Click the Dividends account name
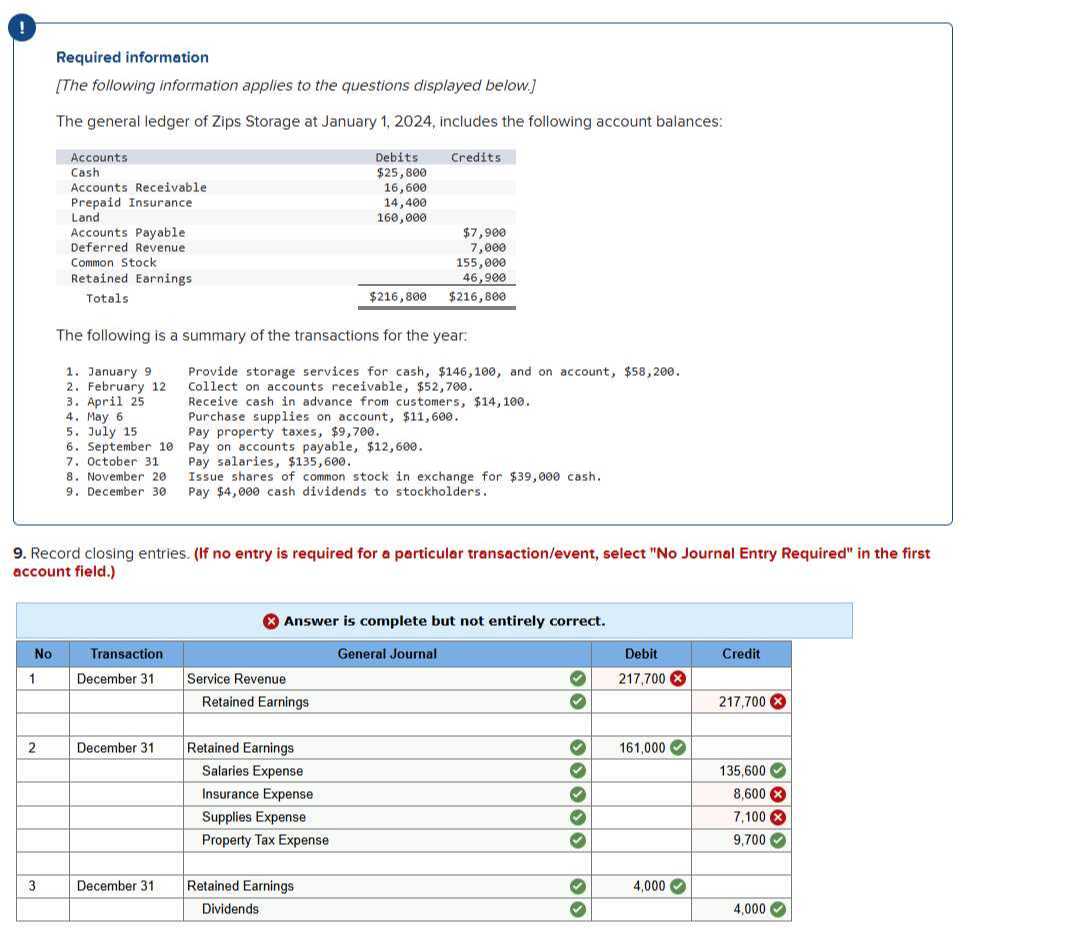This screenshot has height=941, width=1076. click(x=230, y=909)
